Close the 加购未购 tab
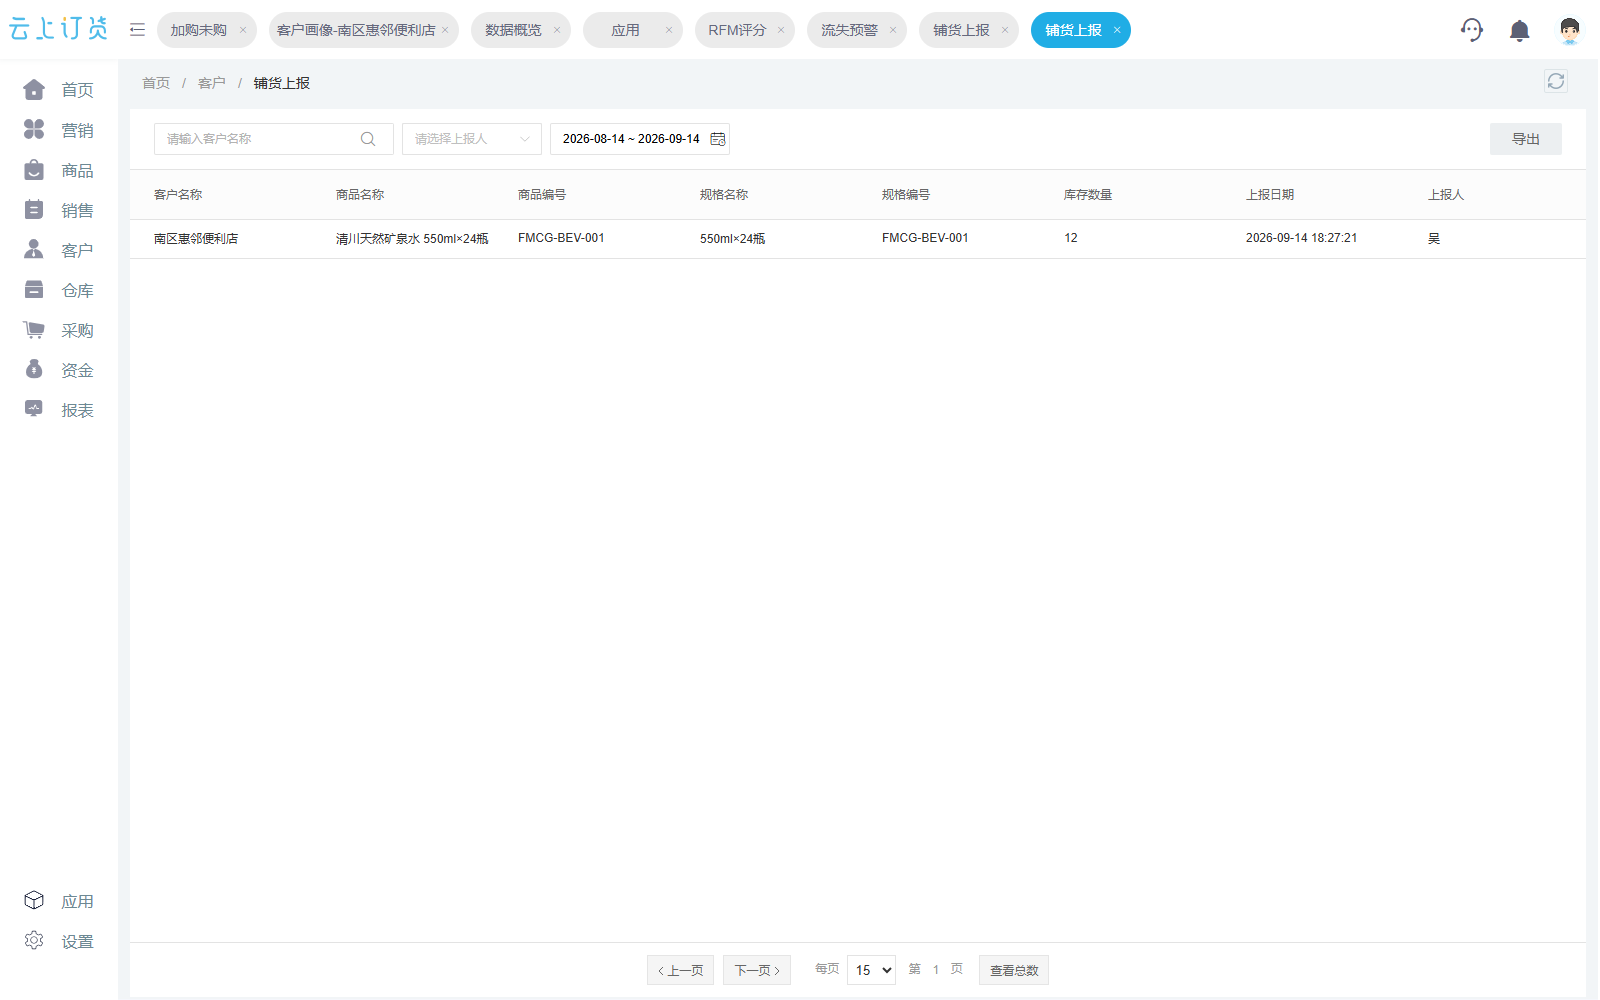This screenshot has width=1600, height=1000. click(x=243, y=30)
